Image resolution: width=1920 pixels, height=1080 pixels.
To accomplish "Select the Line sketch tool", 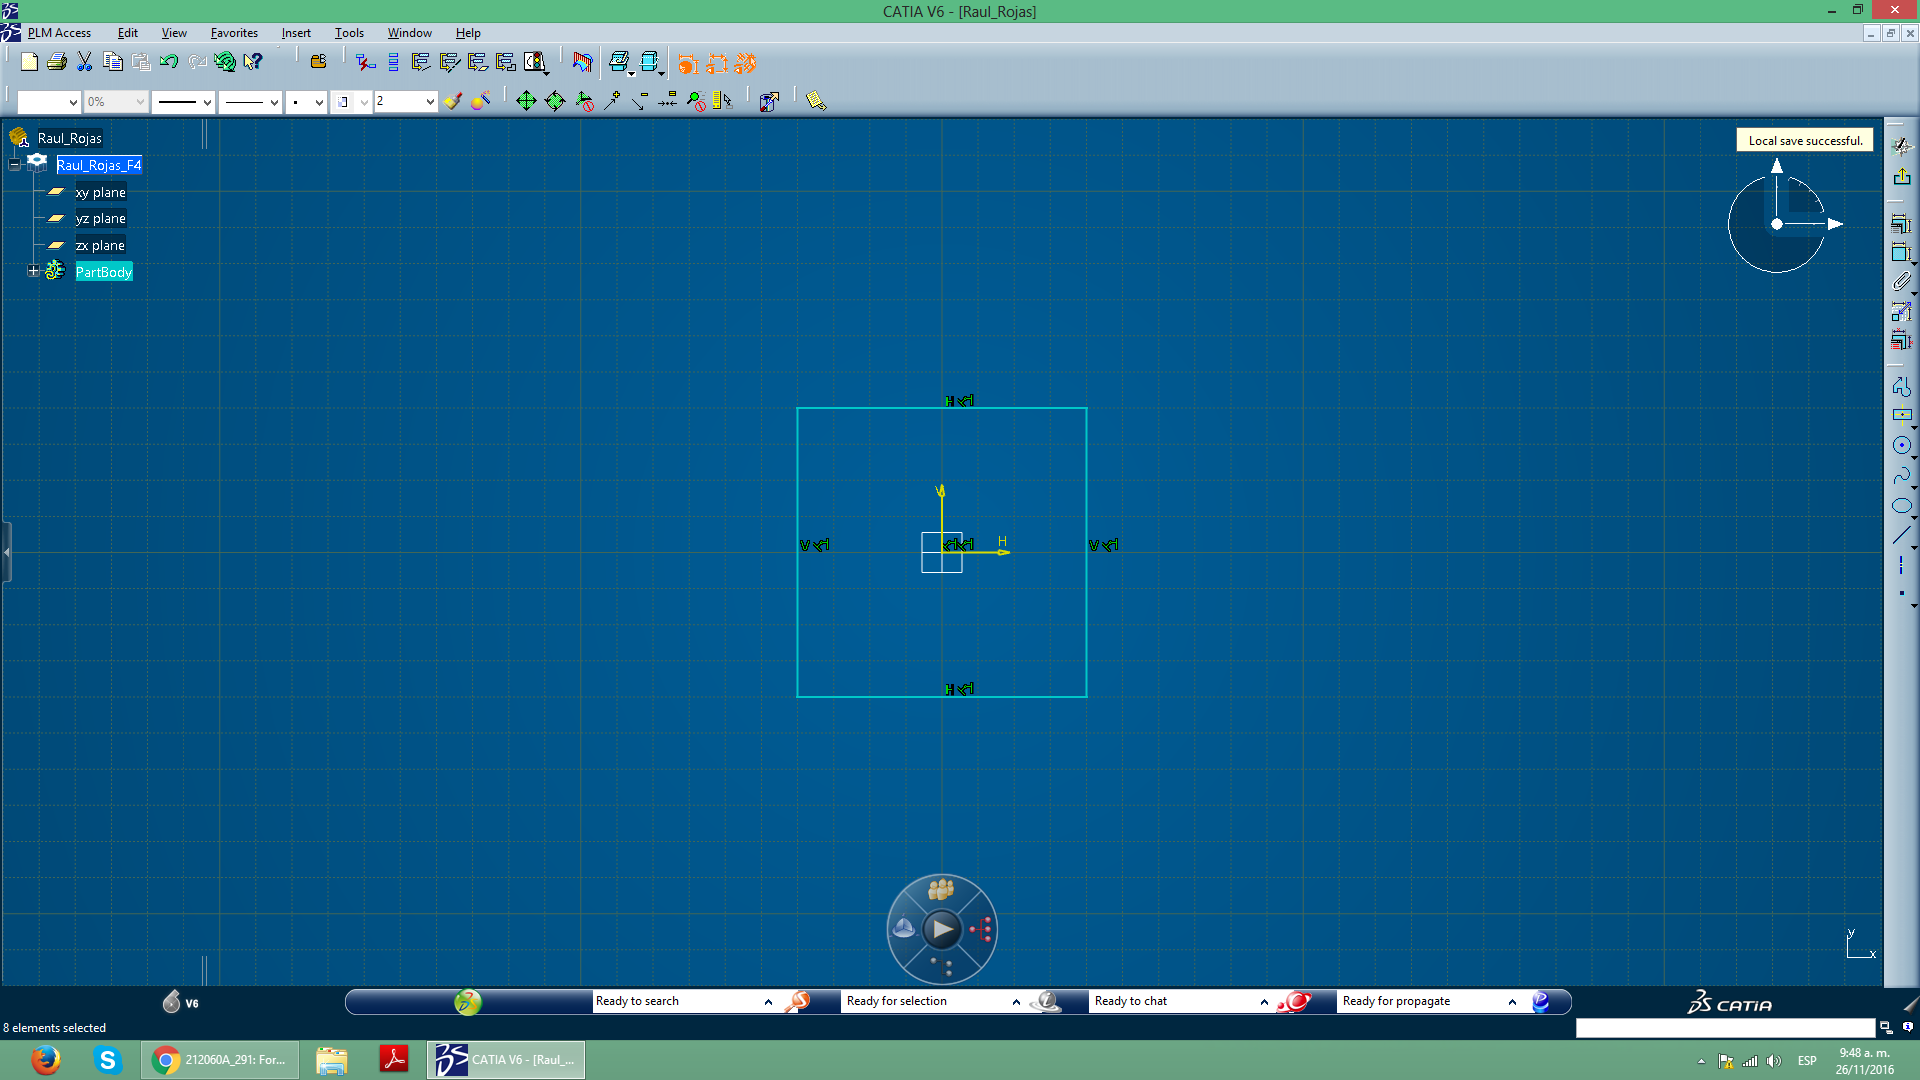I will pos(1901,536).
